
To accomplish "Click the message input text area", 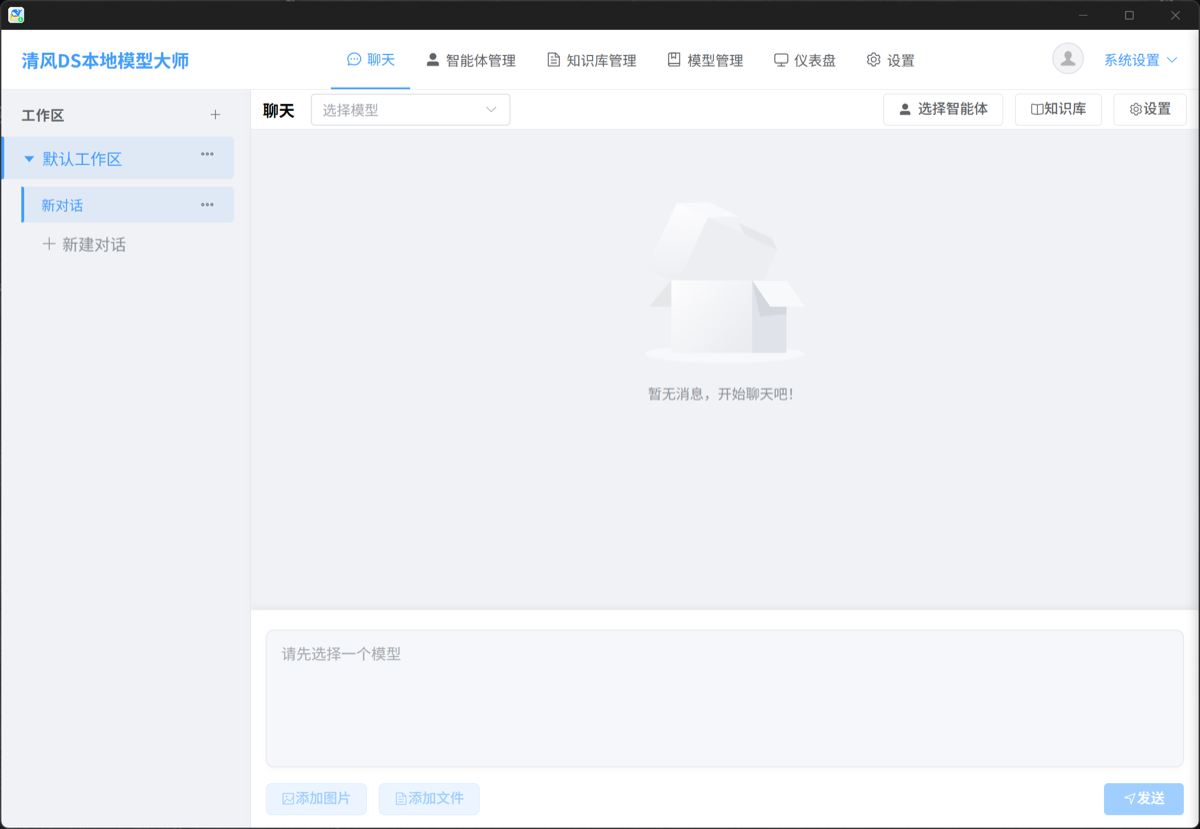I will [724, 698].
